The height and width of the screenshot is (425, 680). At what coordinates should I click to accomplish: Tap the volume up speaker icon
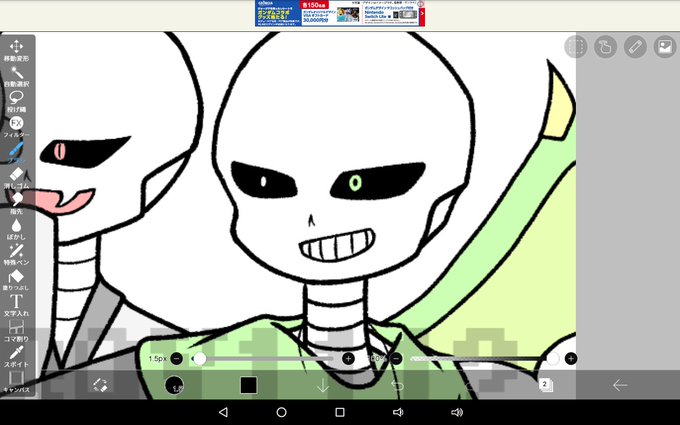(457, 412)
